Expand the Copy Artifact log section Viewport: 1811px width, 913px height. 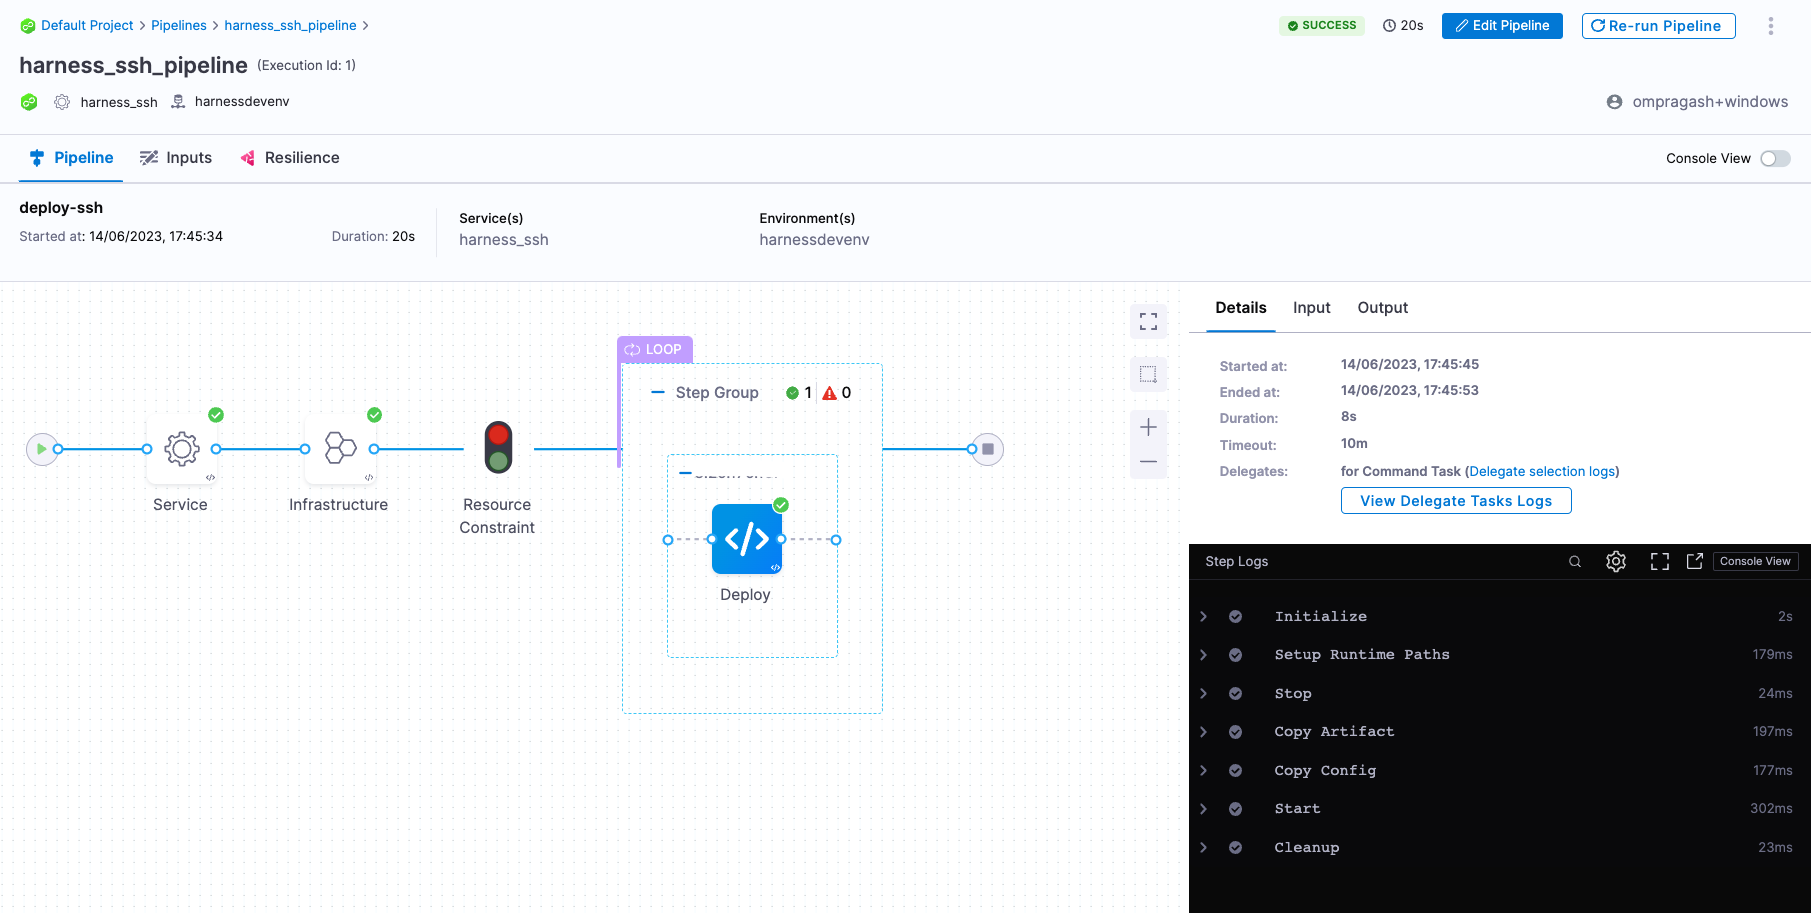[x=1204, y=732]
